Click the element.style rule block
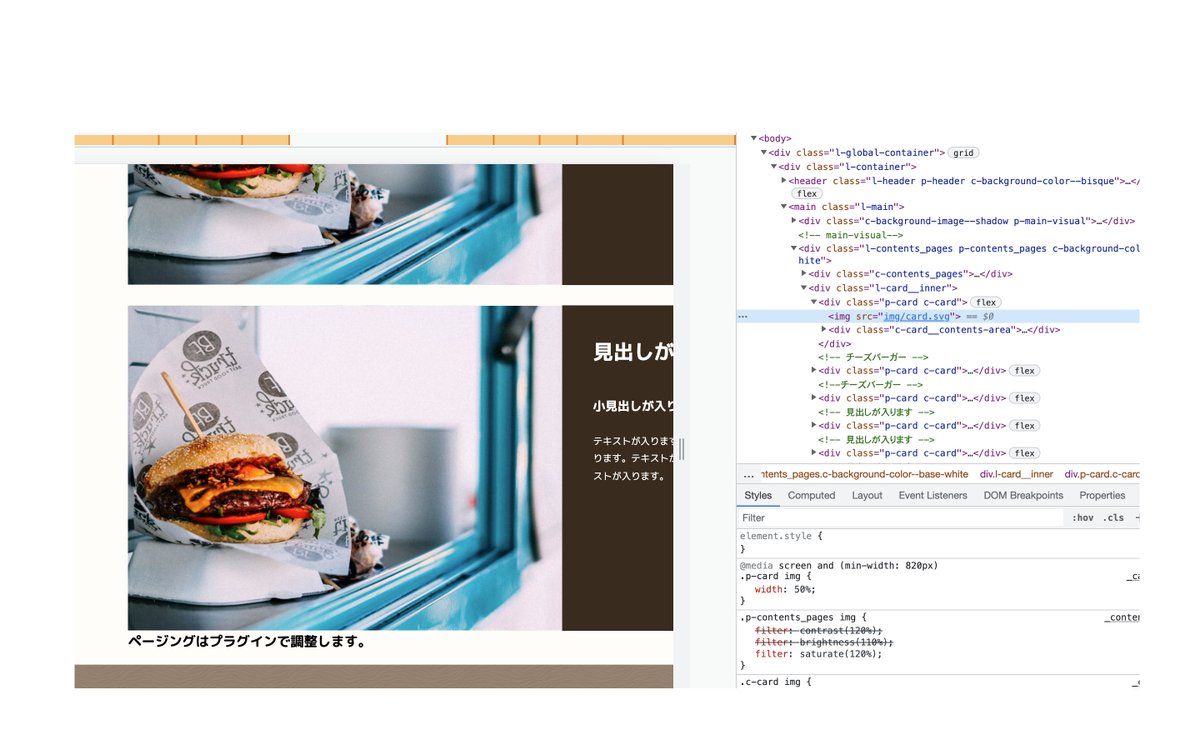1200x750 pixels. pos(938,542)
